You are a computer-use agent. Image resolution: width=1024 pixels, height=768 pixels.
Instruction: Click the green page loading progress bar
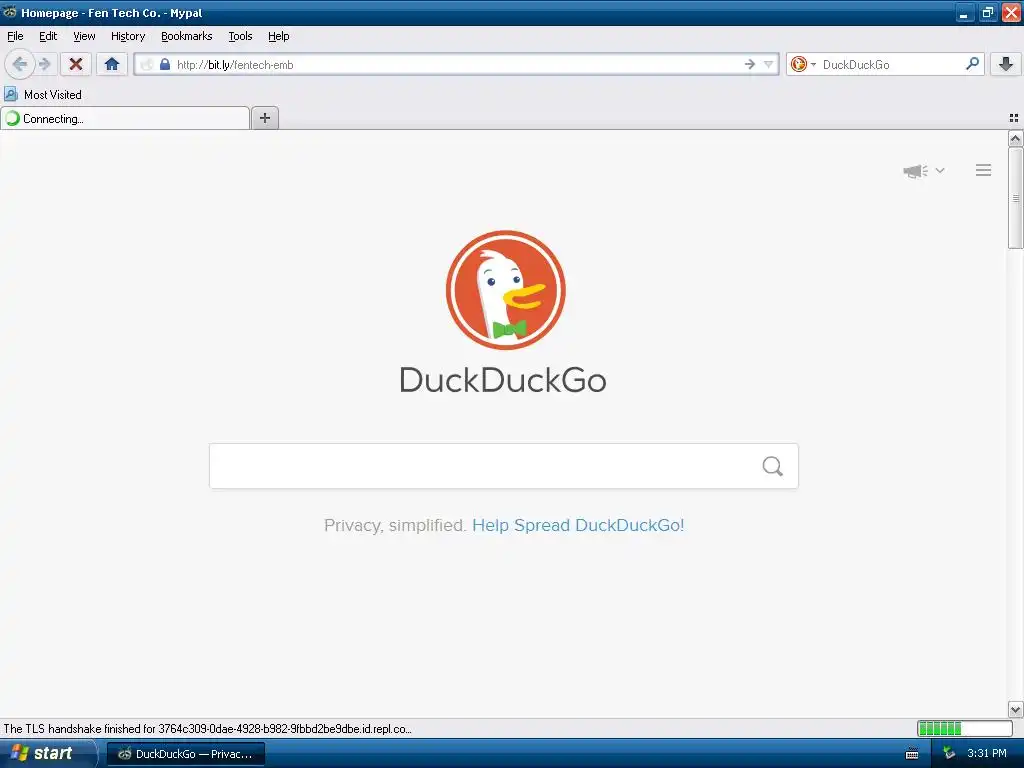965,728
